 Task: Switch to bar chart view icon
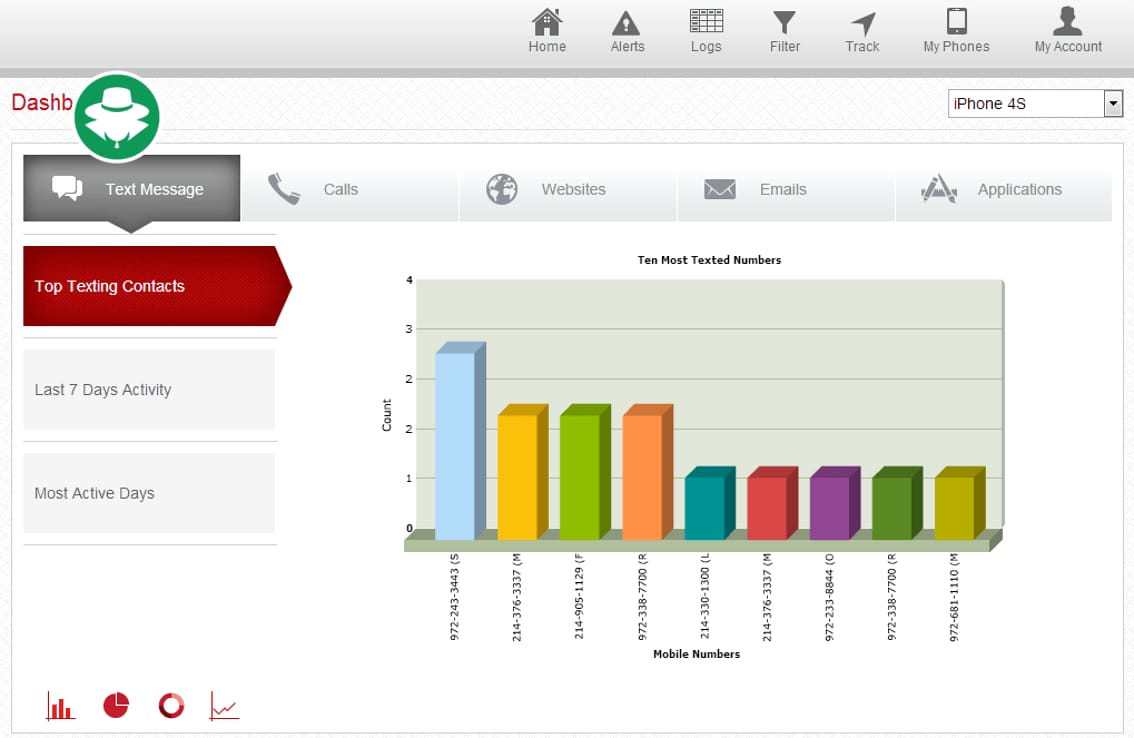[60, 706]
